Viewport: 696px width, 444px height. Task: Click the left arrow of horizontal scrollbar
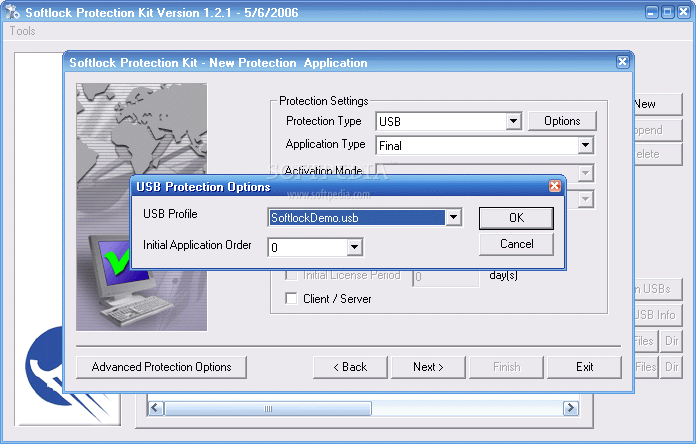[155, 408]
